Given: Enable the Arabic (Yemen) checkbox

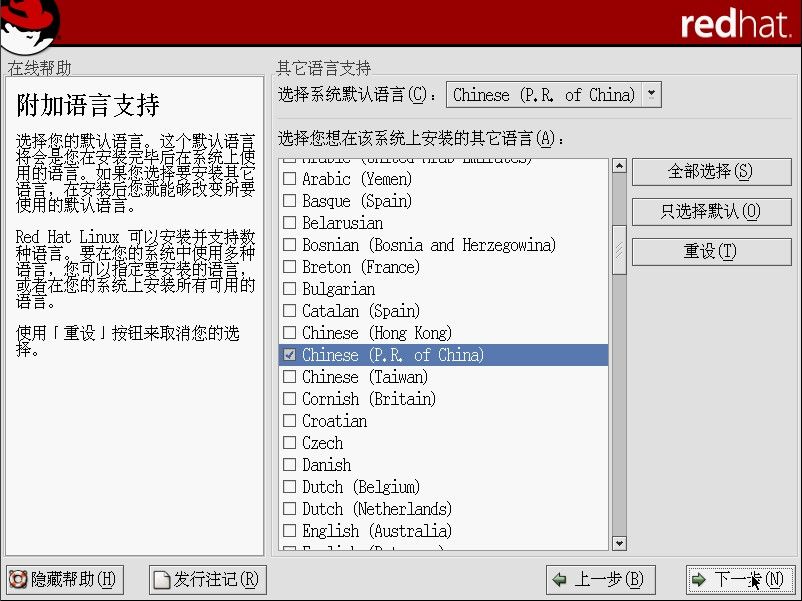Looking at the screenshot, I should coord(289,179).
